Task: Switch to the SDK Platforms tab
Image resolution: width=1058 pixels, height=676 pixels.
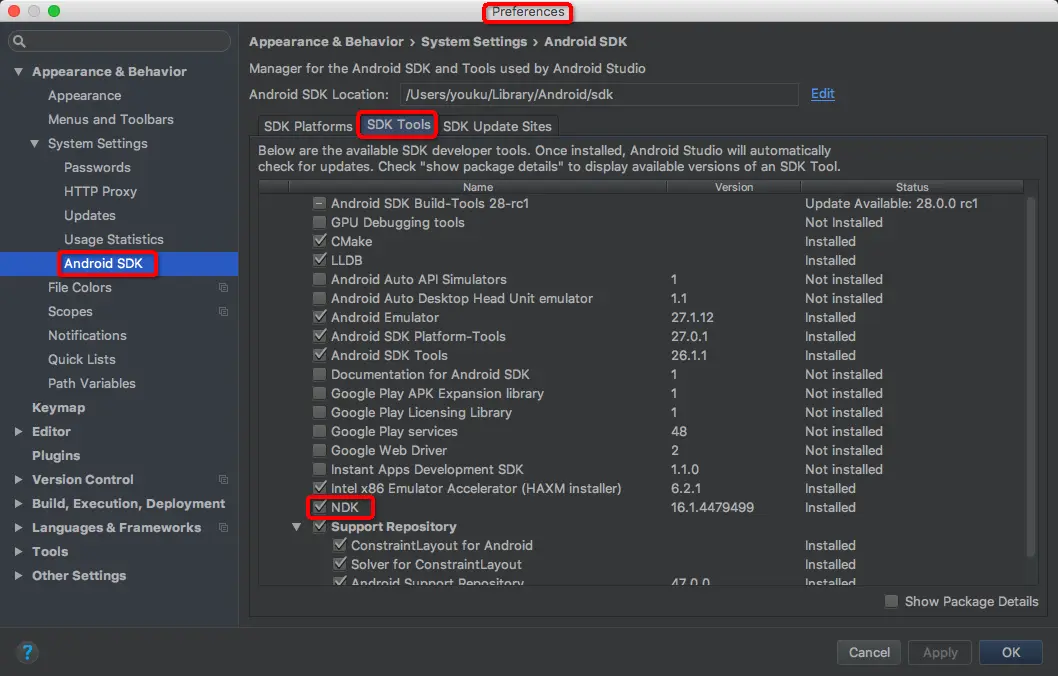Action: coord(308,126)
